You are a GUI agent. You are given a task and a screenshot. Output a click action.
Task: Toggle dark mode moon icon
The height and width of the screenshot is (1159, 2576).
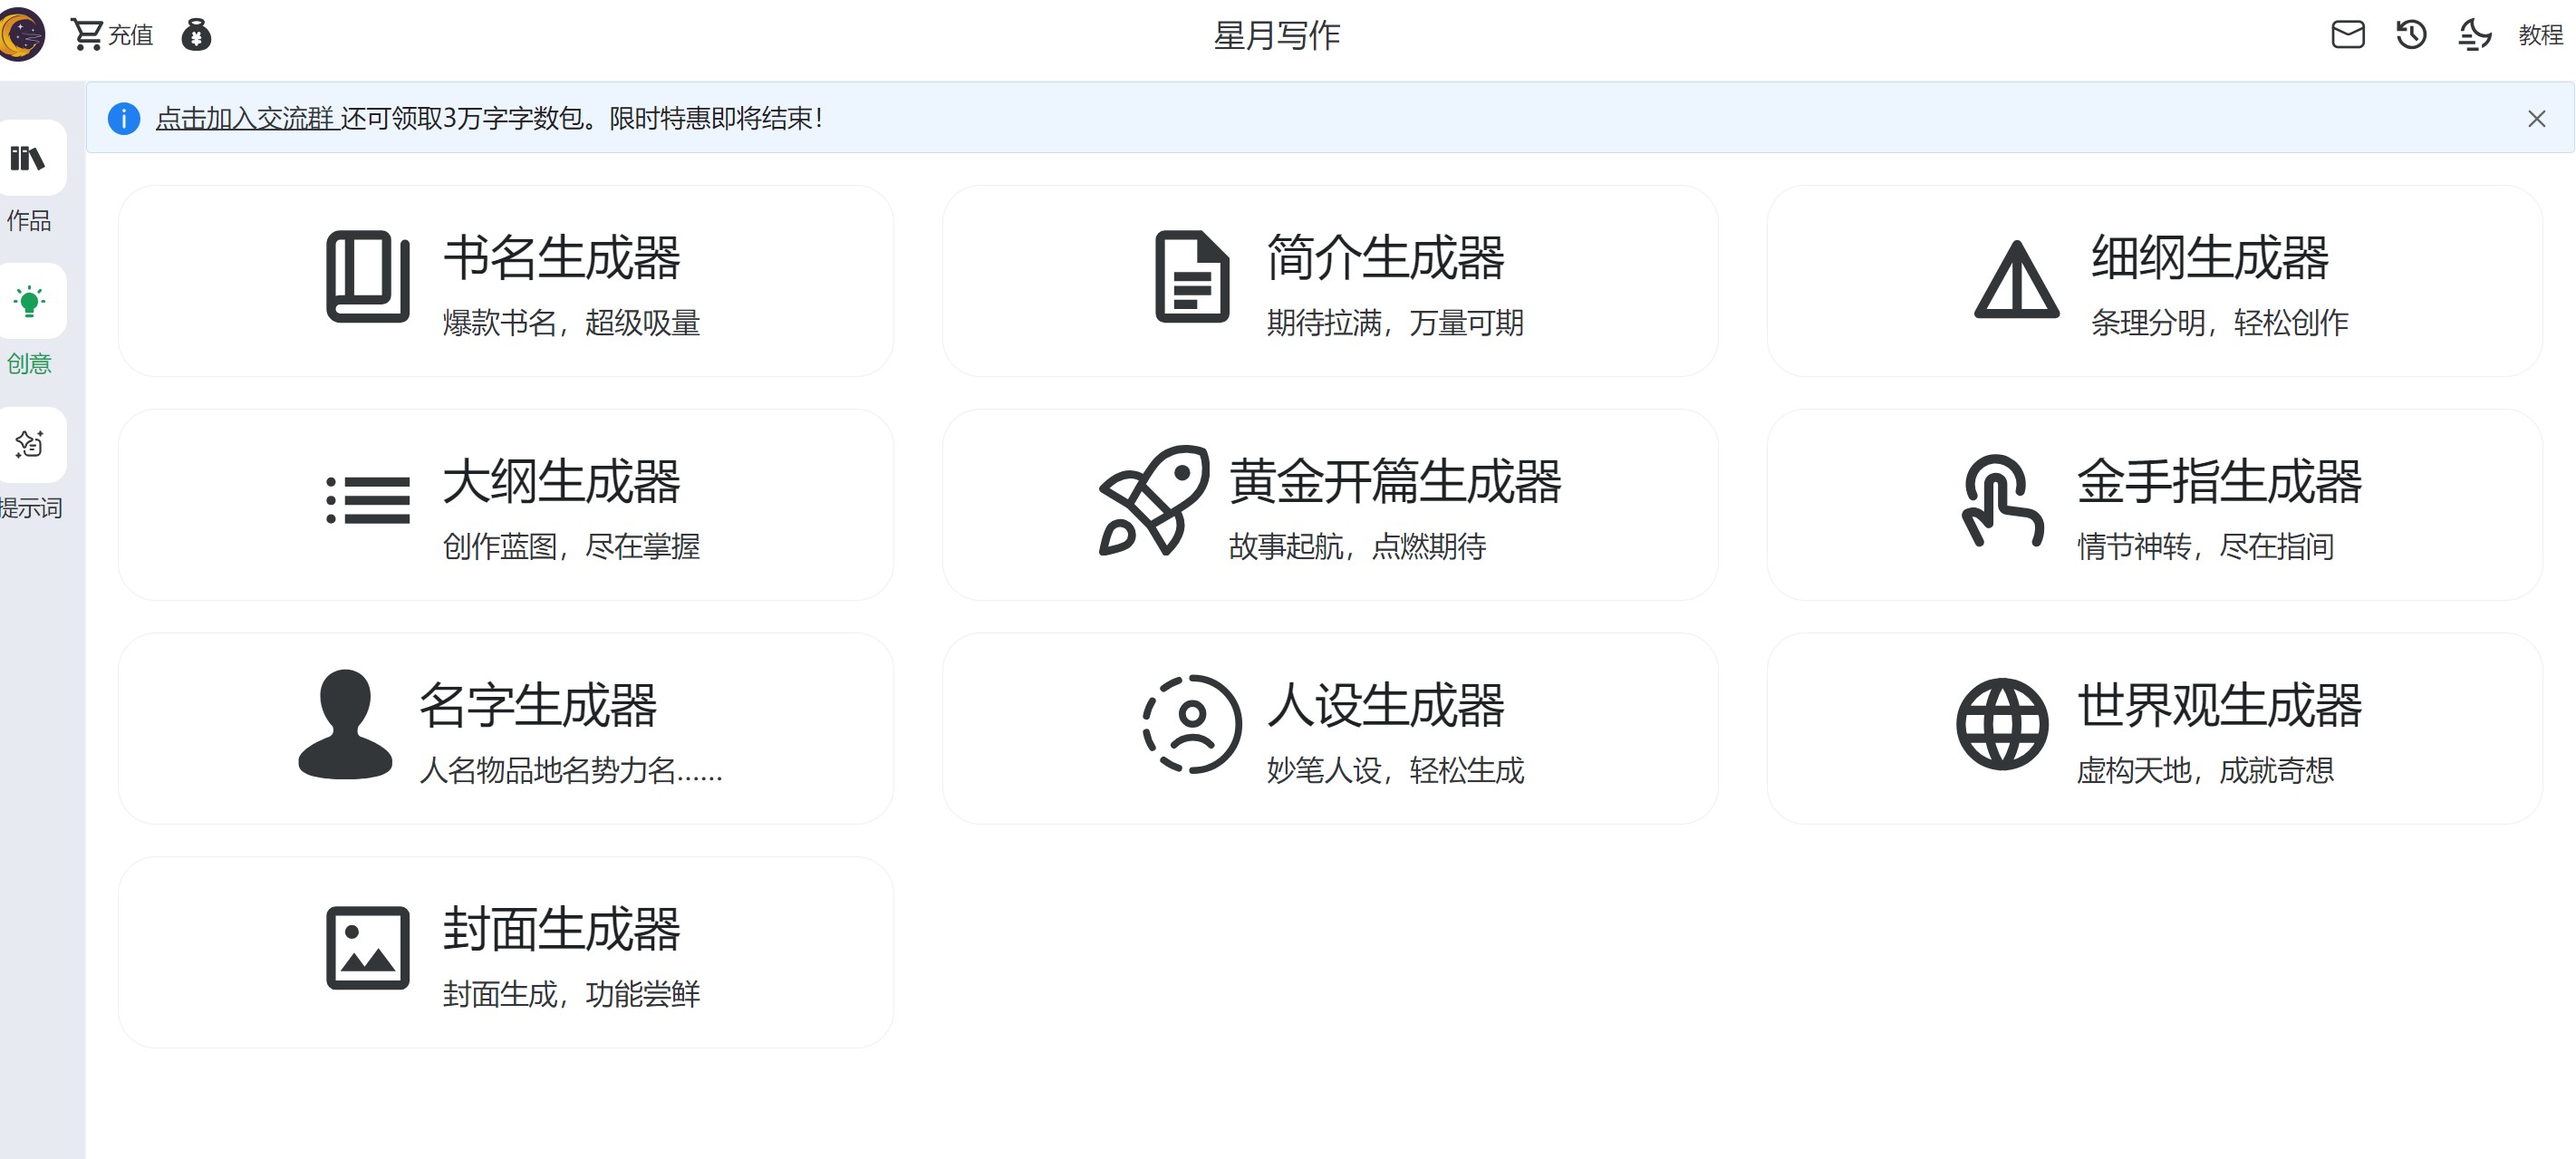coord(2474,35)
